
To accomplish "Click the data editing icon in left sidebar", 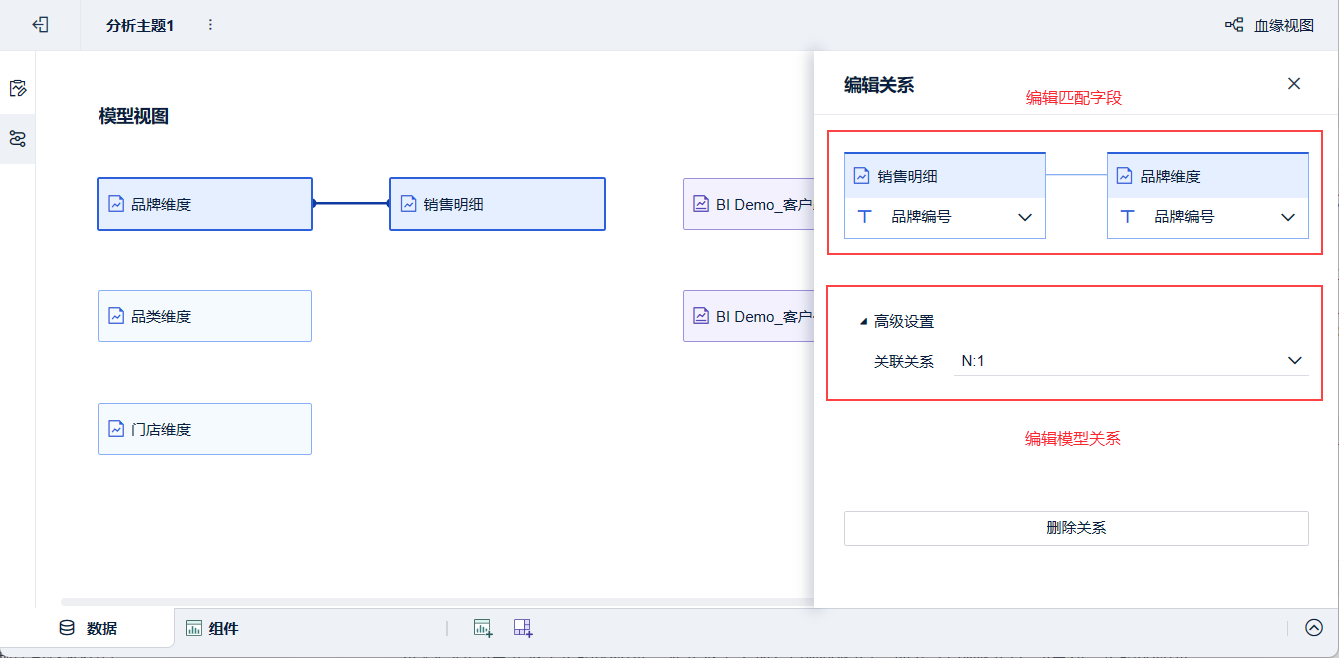I will point(17,88).
